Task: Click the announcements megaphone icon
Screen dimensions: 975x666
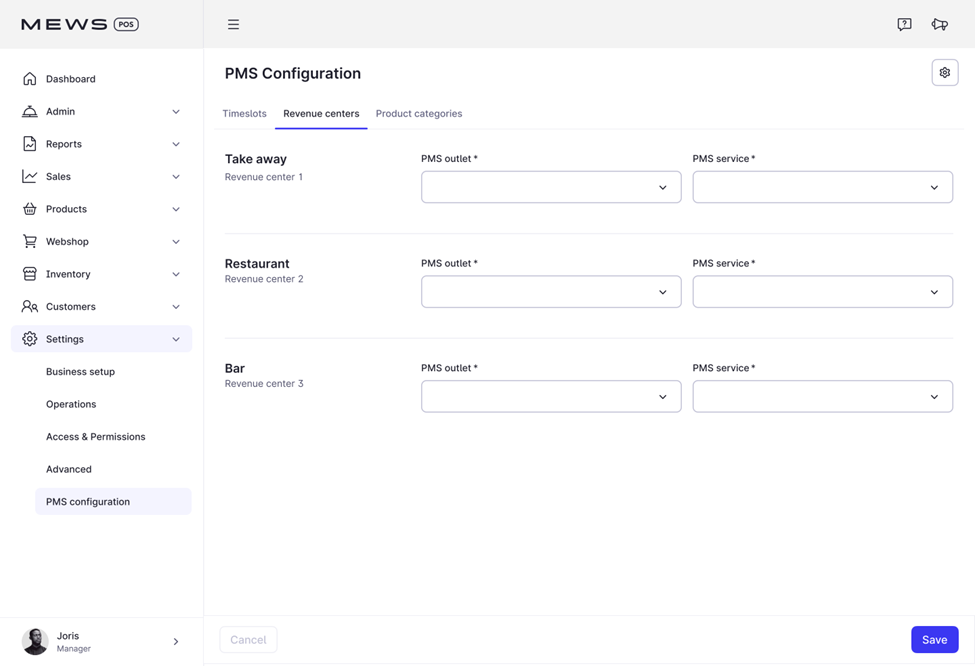Action: tap(939, 25)
